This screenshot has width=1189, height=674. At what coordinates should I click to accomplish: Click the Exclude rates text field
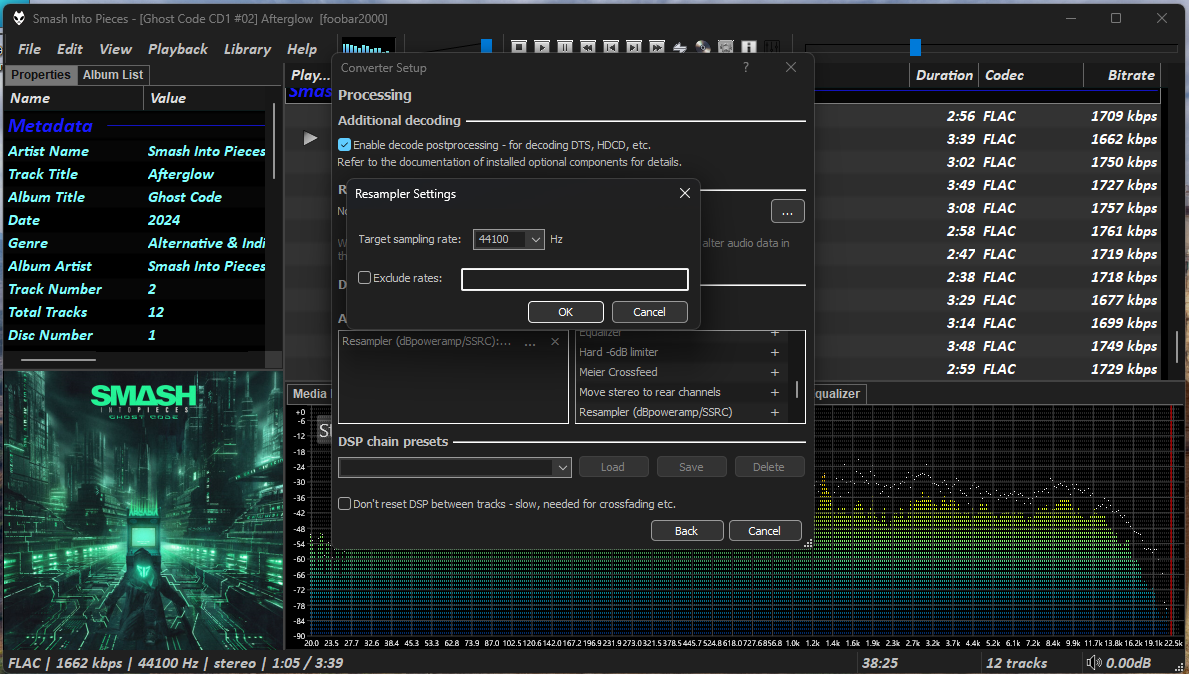(574, 279)
